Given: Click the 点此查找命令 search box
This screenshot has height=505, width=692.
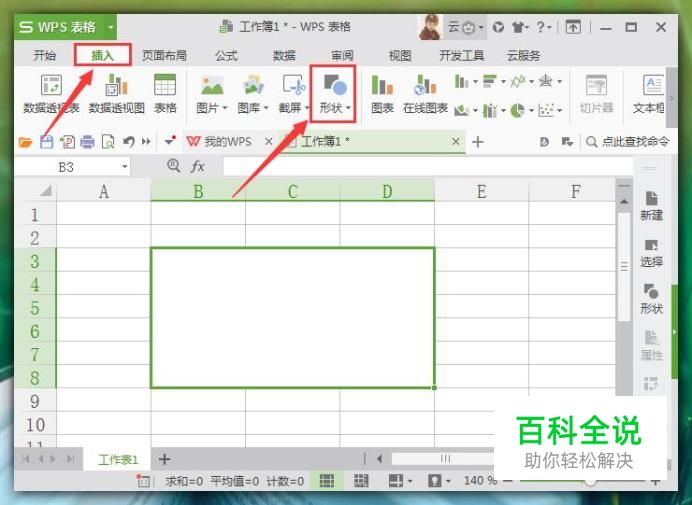Looking at the screenshot, I should pos(628,142).
